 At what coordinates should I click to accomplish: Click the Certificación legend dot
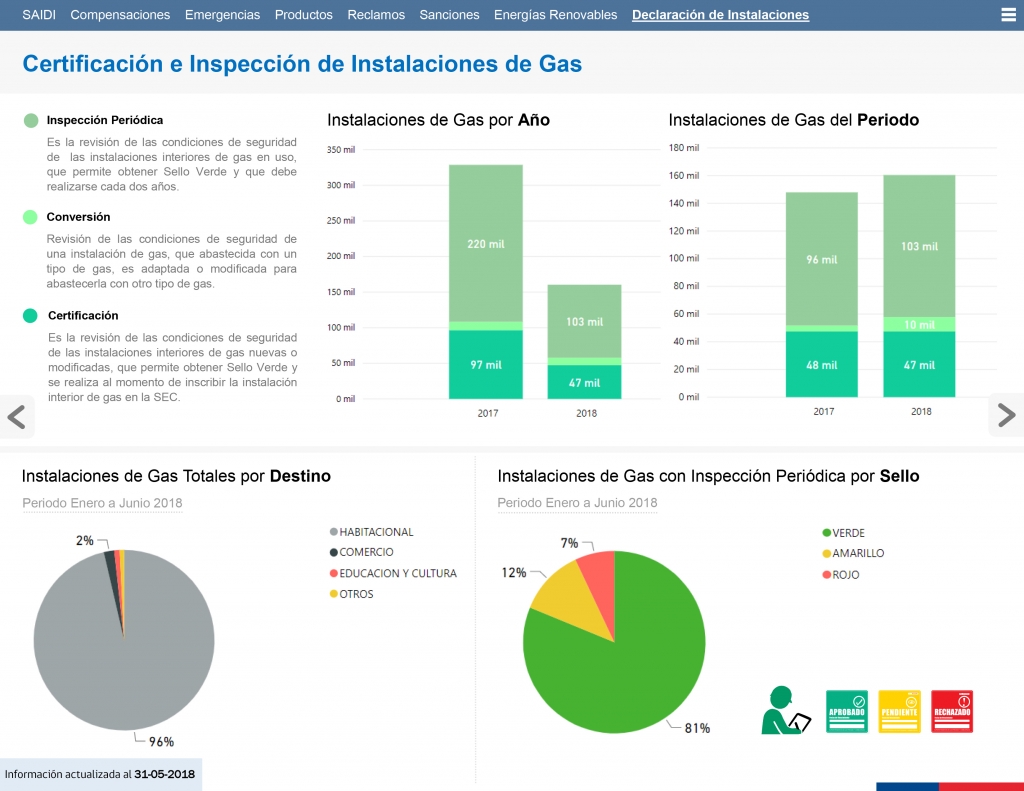click(30, 315)
